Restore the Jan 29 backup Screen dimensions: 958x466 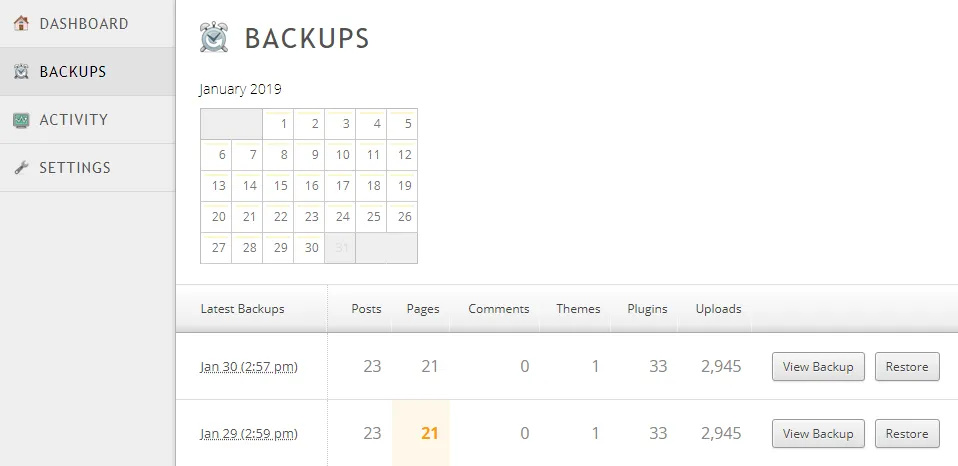coord(907,434)
